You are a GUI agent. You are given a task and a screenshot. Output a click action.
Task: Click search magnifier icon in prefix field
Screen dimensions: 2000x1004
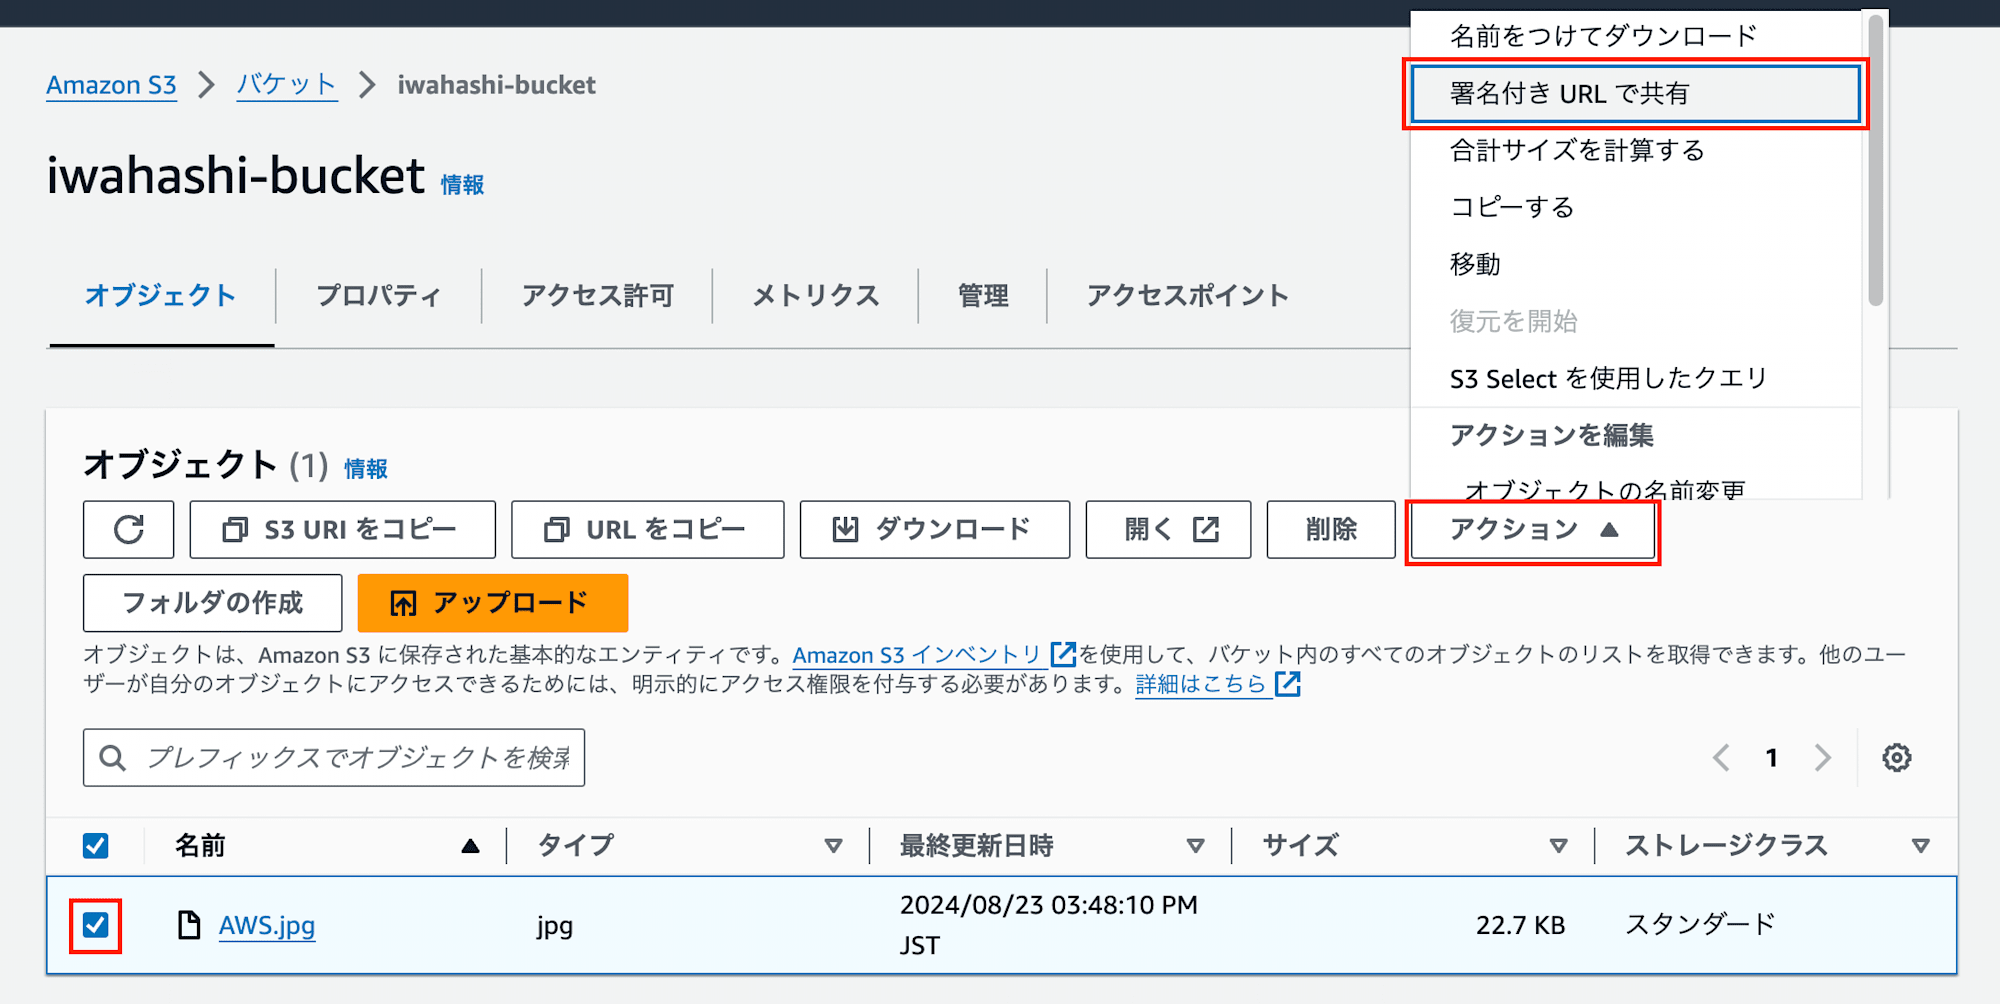(x=113, y=758)
